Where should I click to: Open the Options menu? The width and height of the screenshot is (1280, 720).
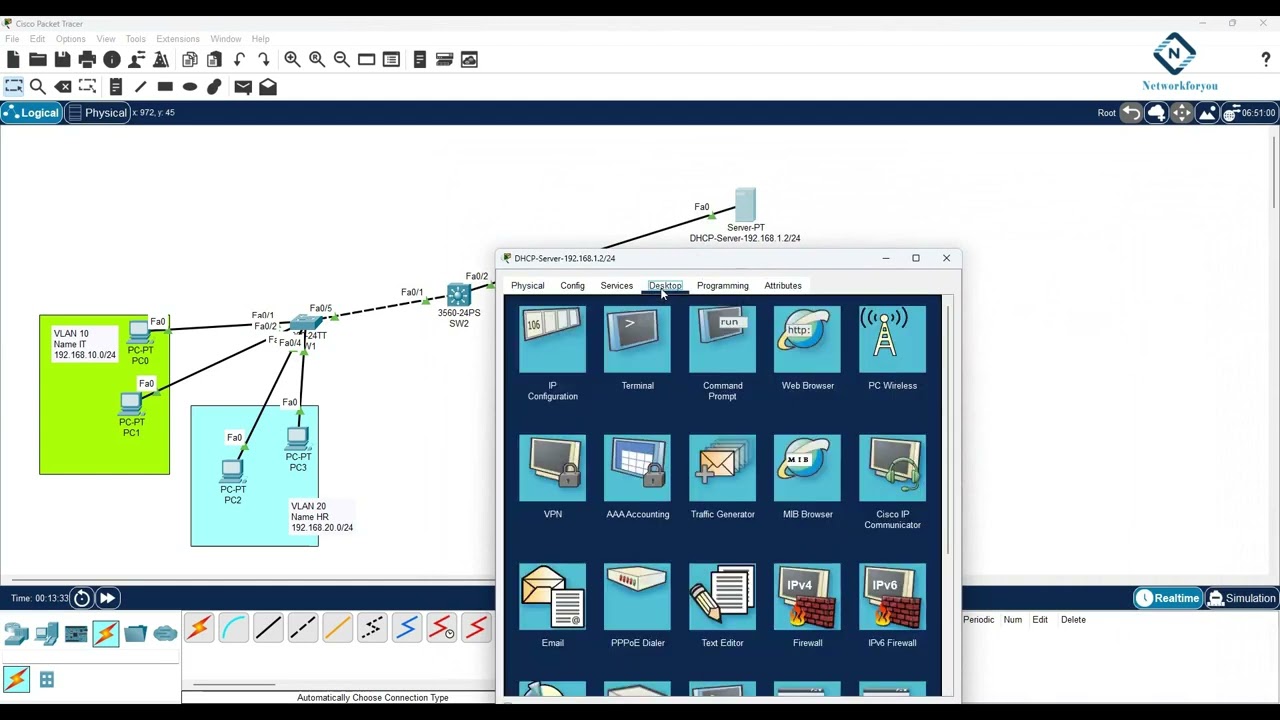(x=70, y=39)
